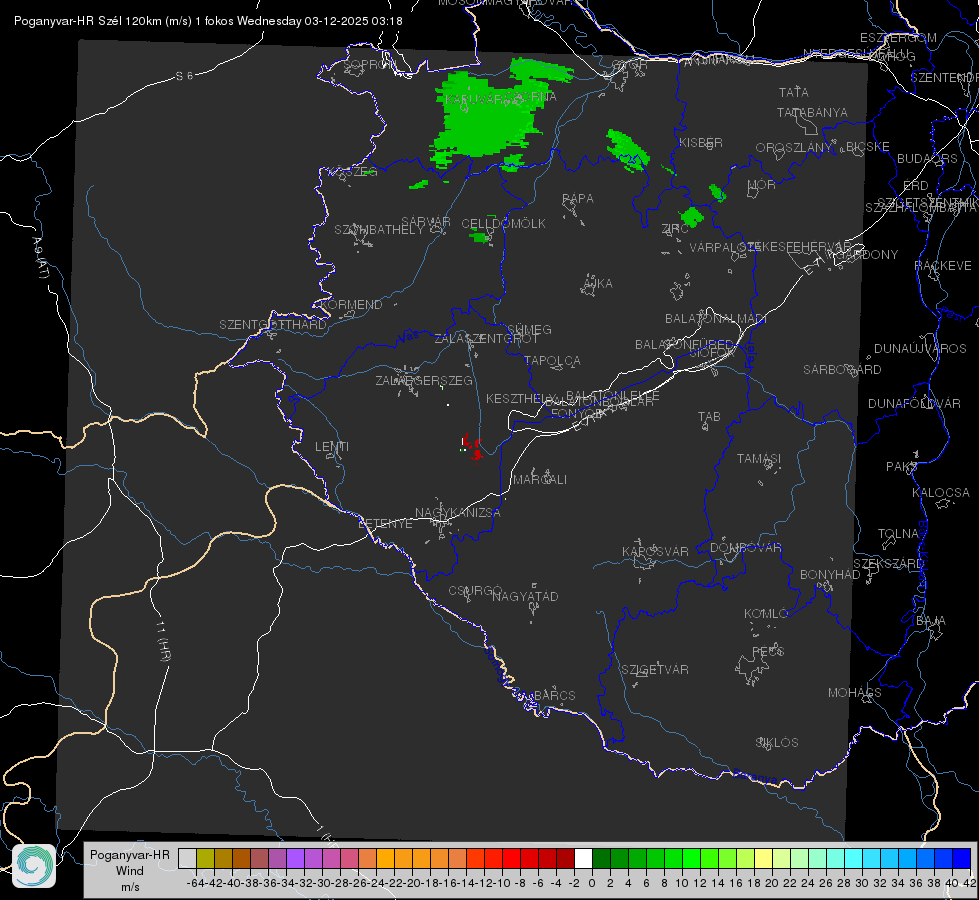Click the Poganyvar-HR Wind m/s legend label
979x900 pixels.
click(130, 870)
